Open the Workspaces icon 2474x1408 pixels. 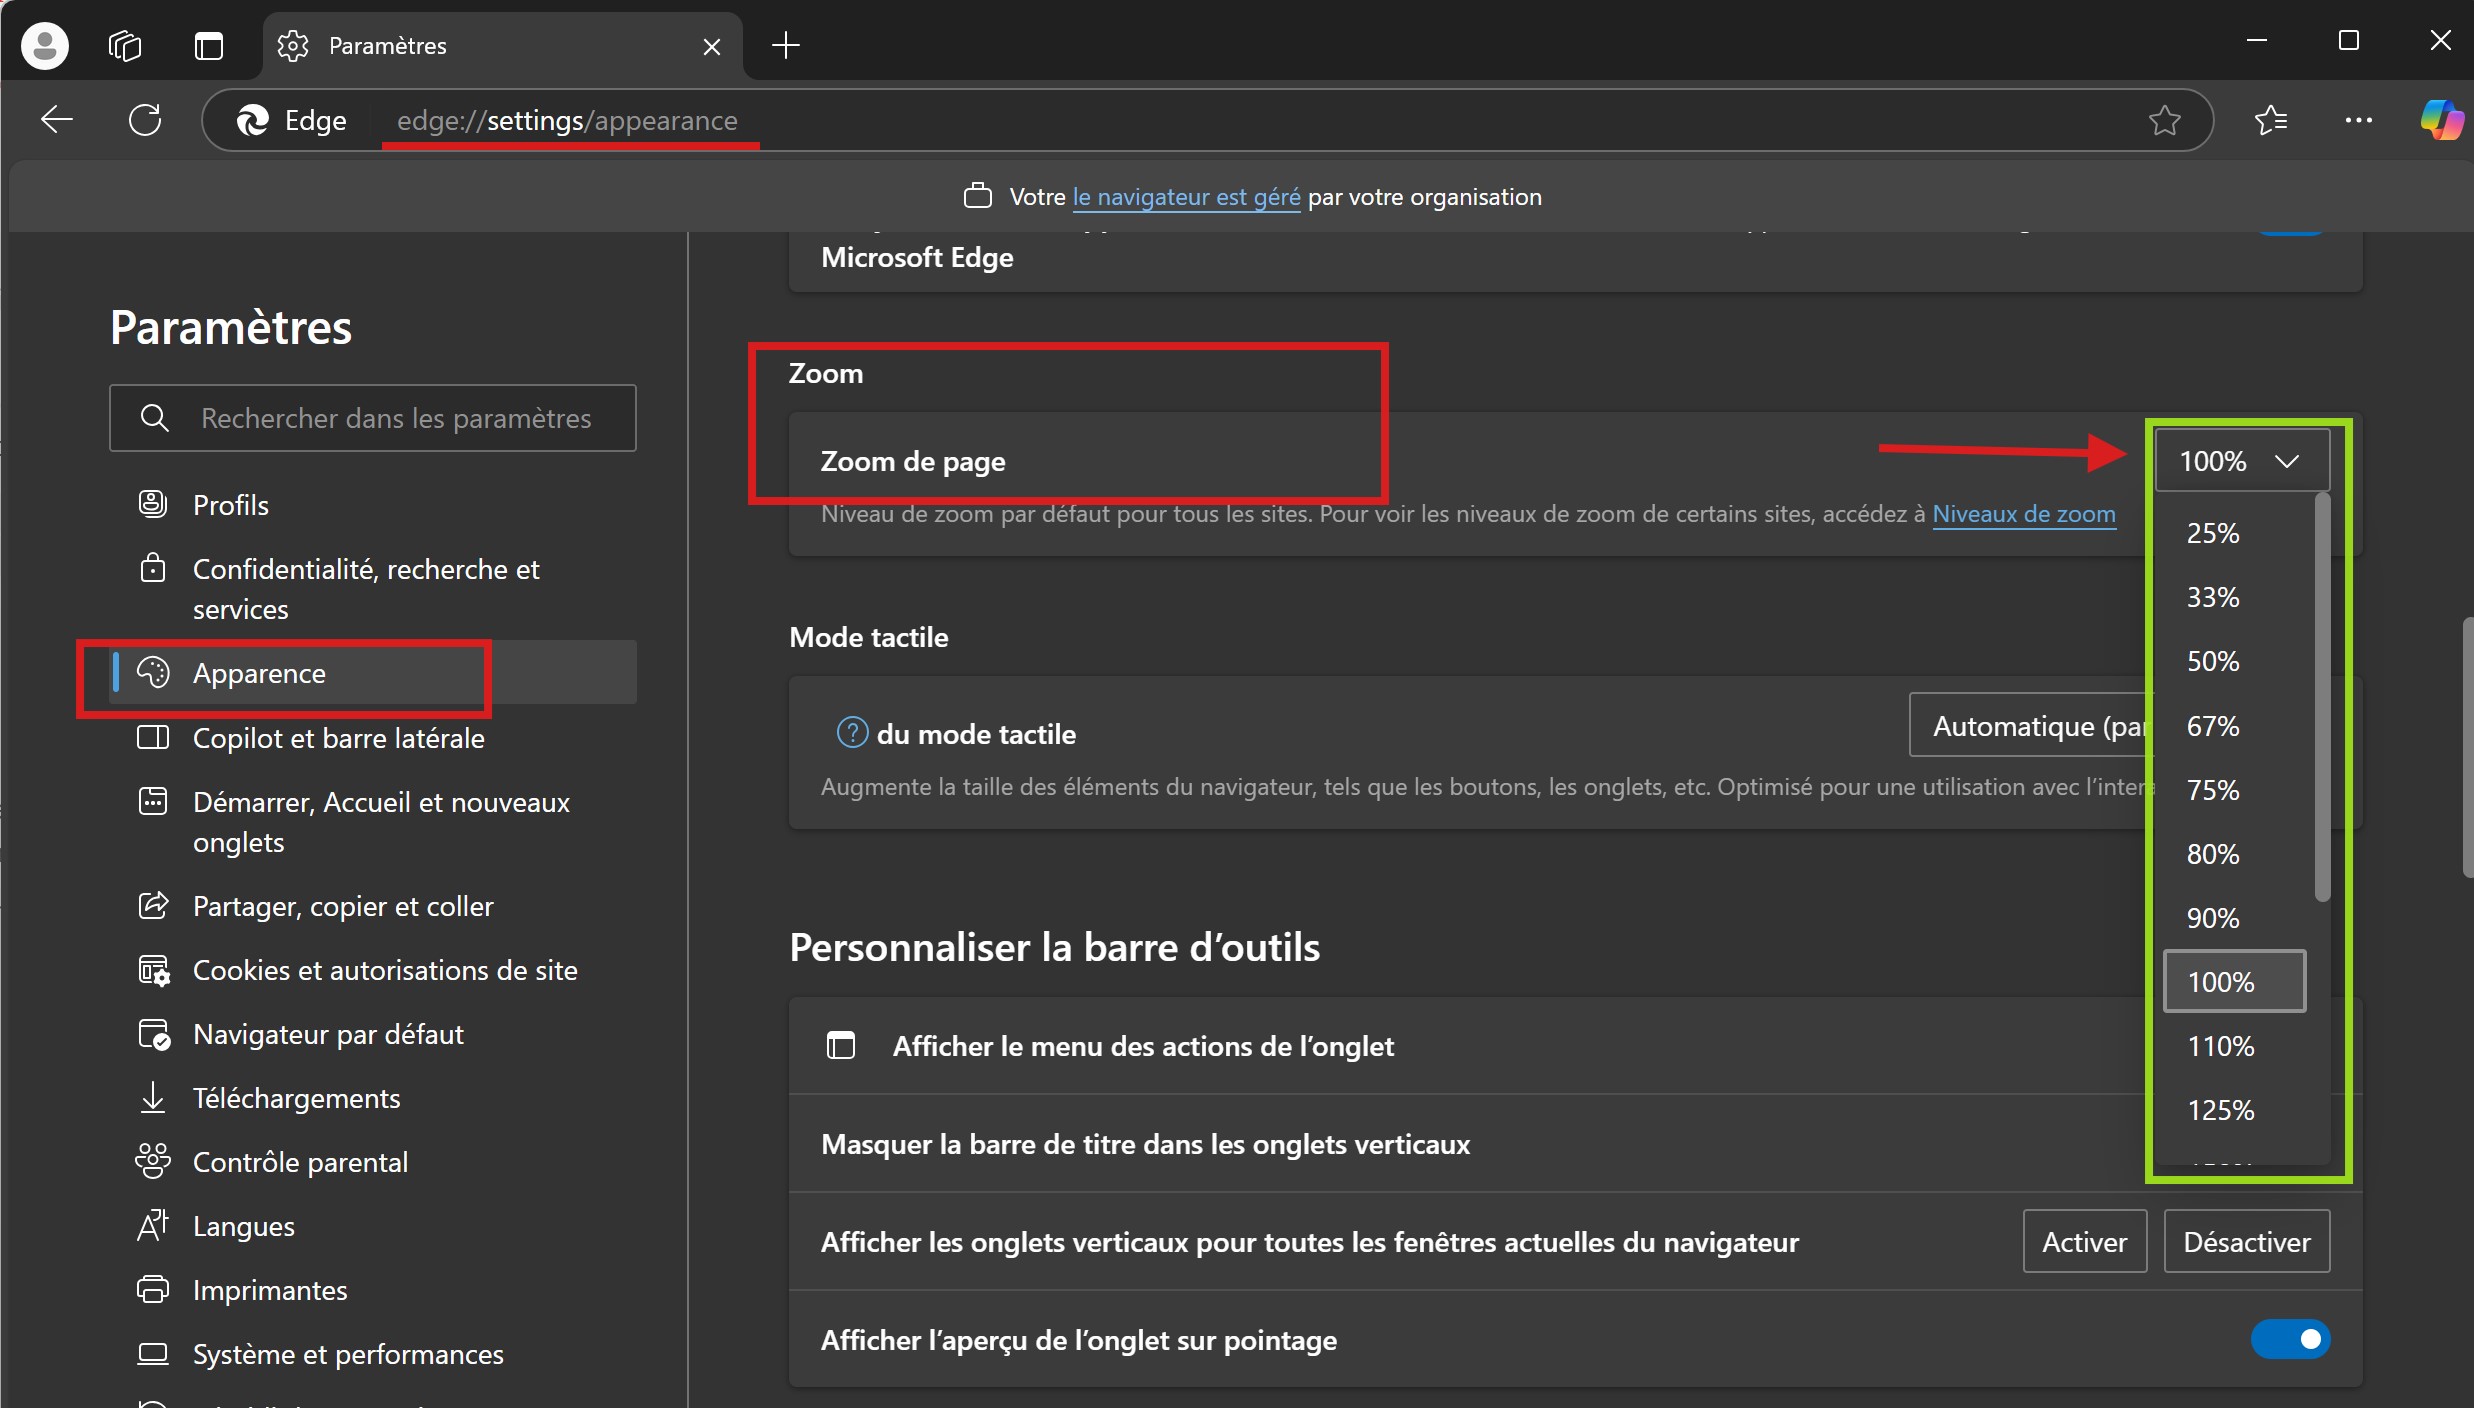(125, 46)
